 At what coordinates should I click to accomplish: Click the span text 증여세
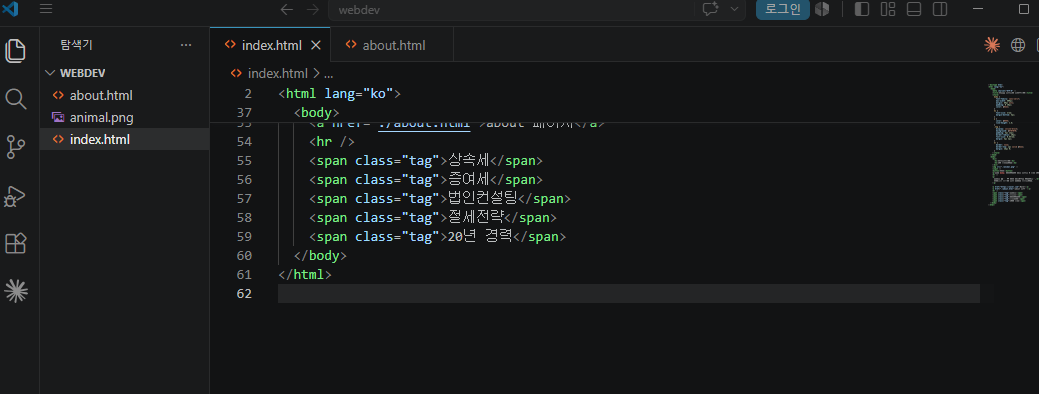(x=468, y=179)
